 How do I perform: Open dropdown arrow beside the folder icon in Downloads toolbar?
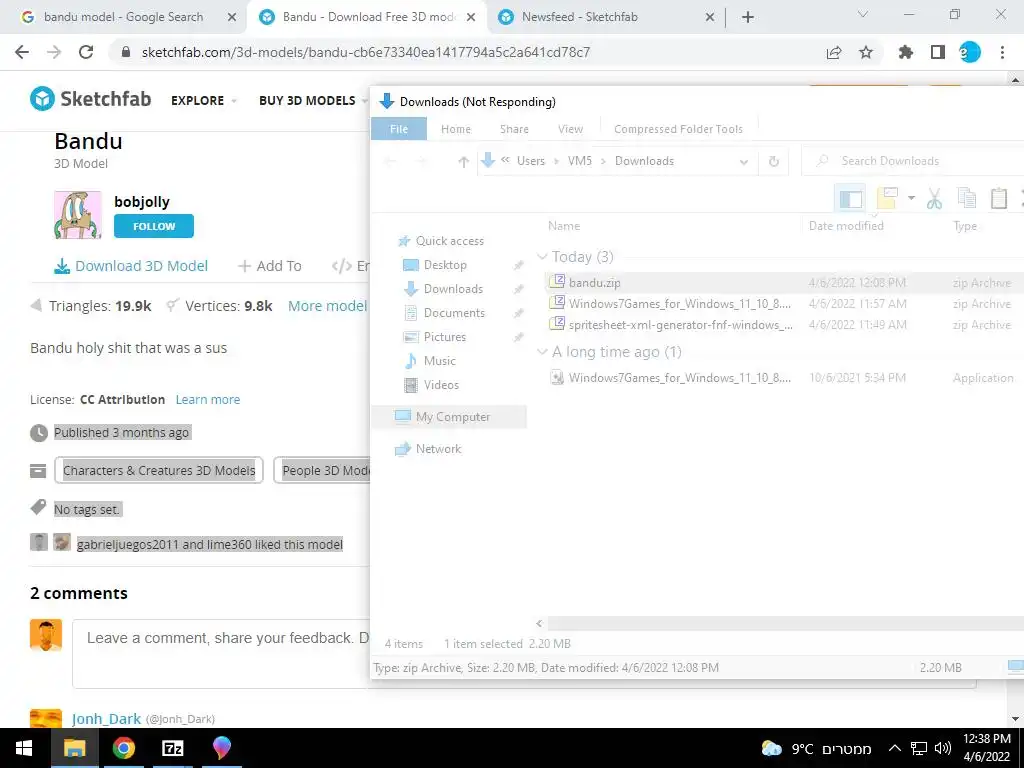tap(911, 197)
